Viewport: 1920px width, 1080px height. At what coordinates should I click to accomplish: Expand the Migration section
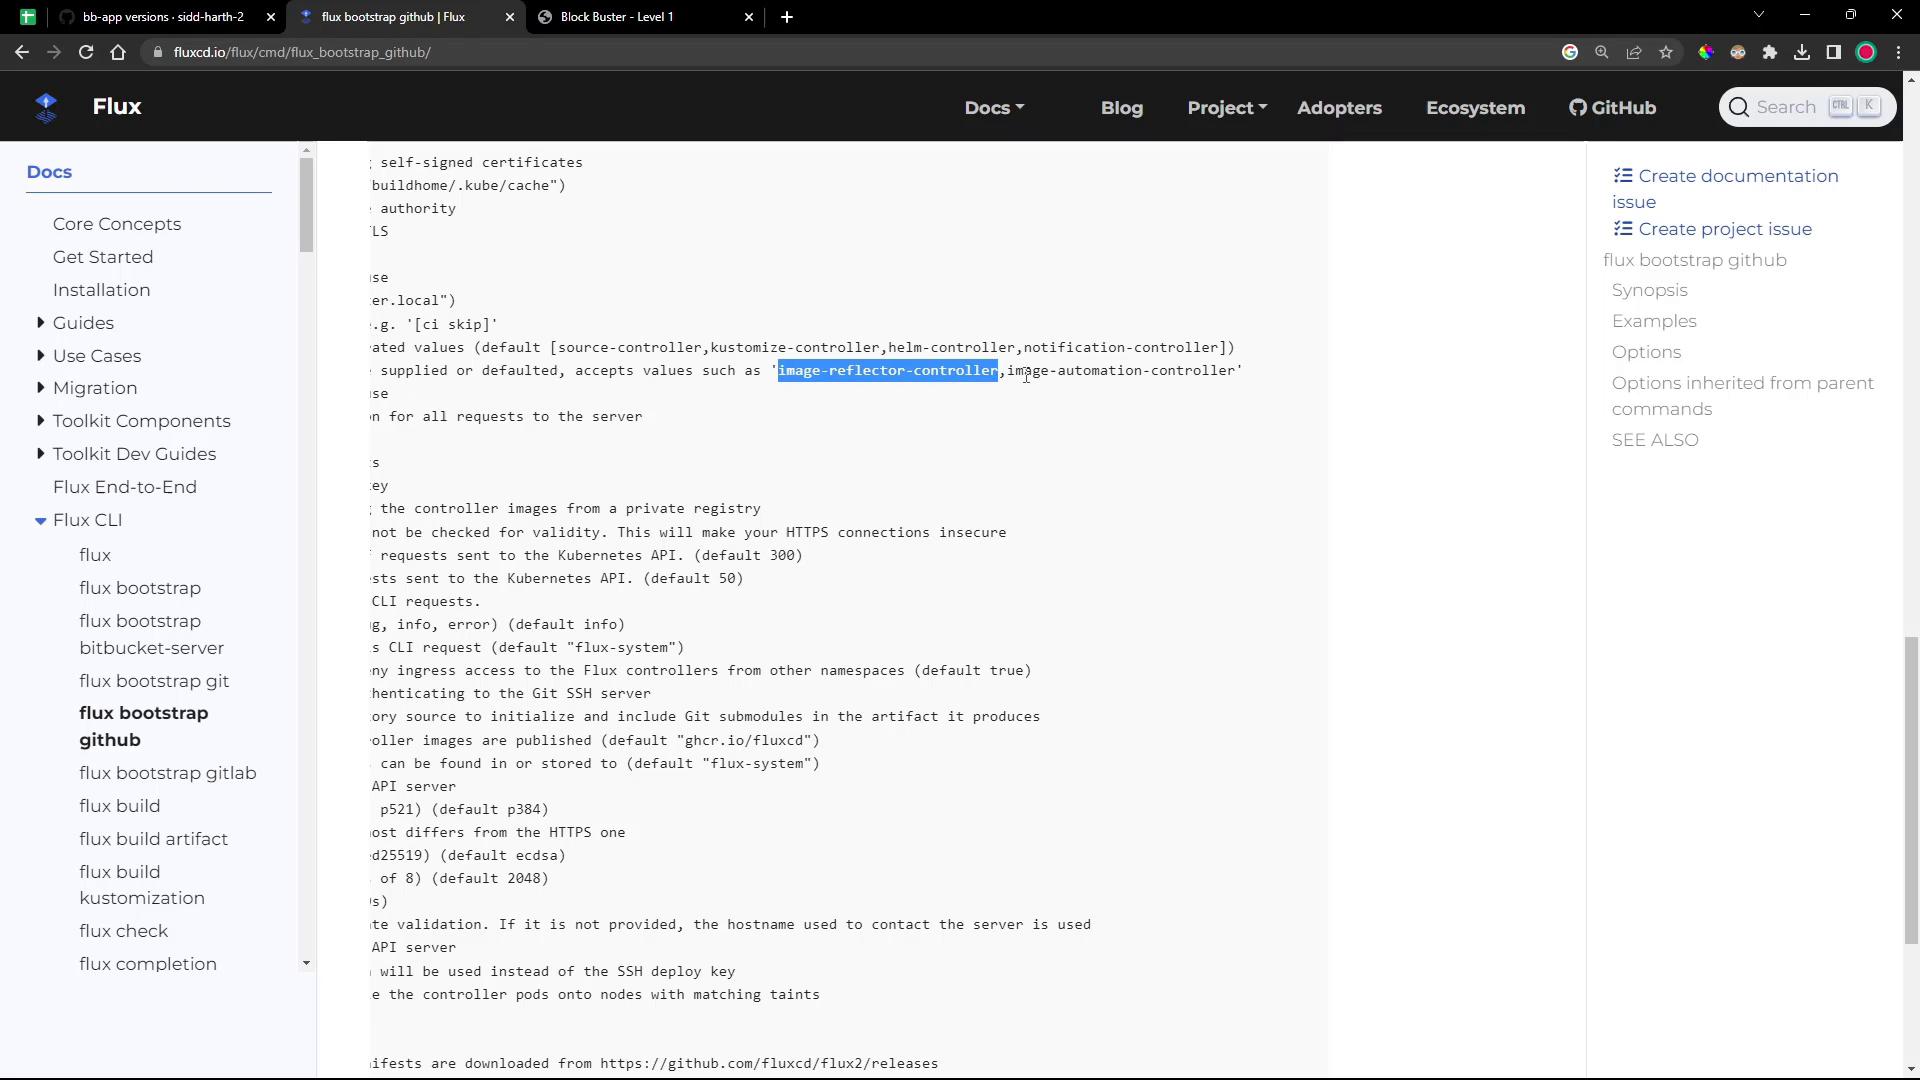(40, 387)
